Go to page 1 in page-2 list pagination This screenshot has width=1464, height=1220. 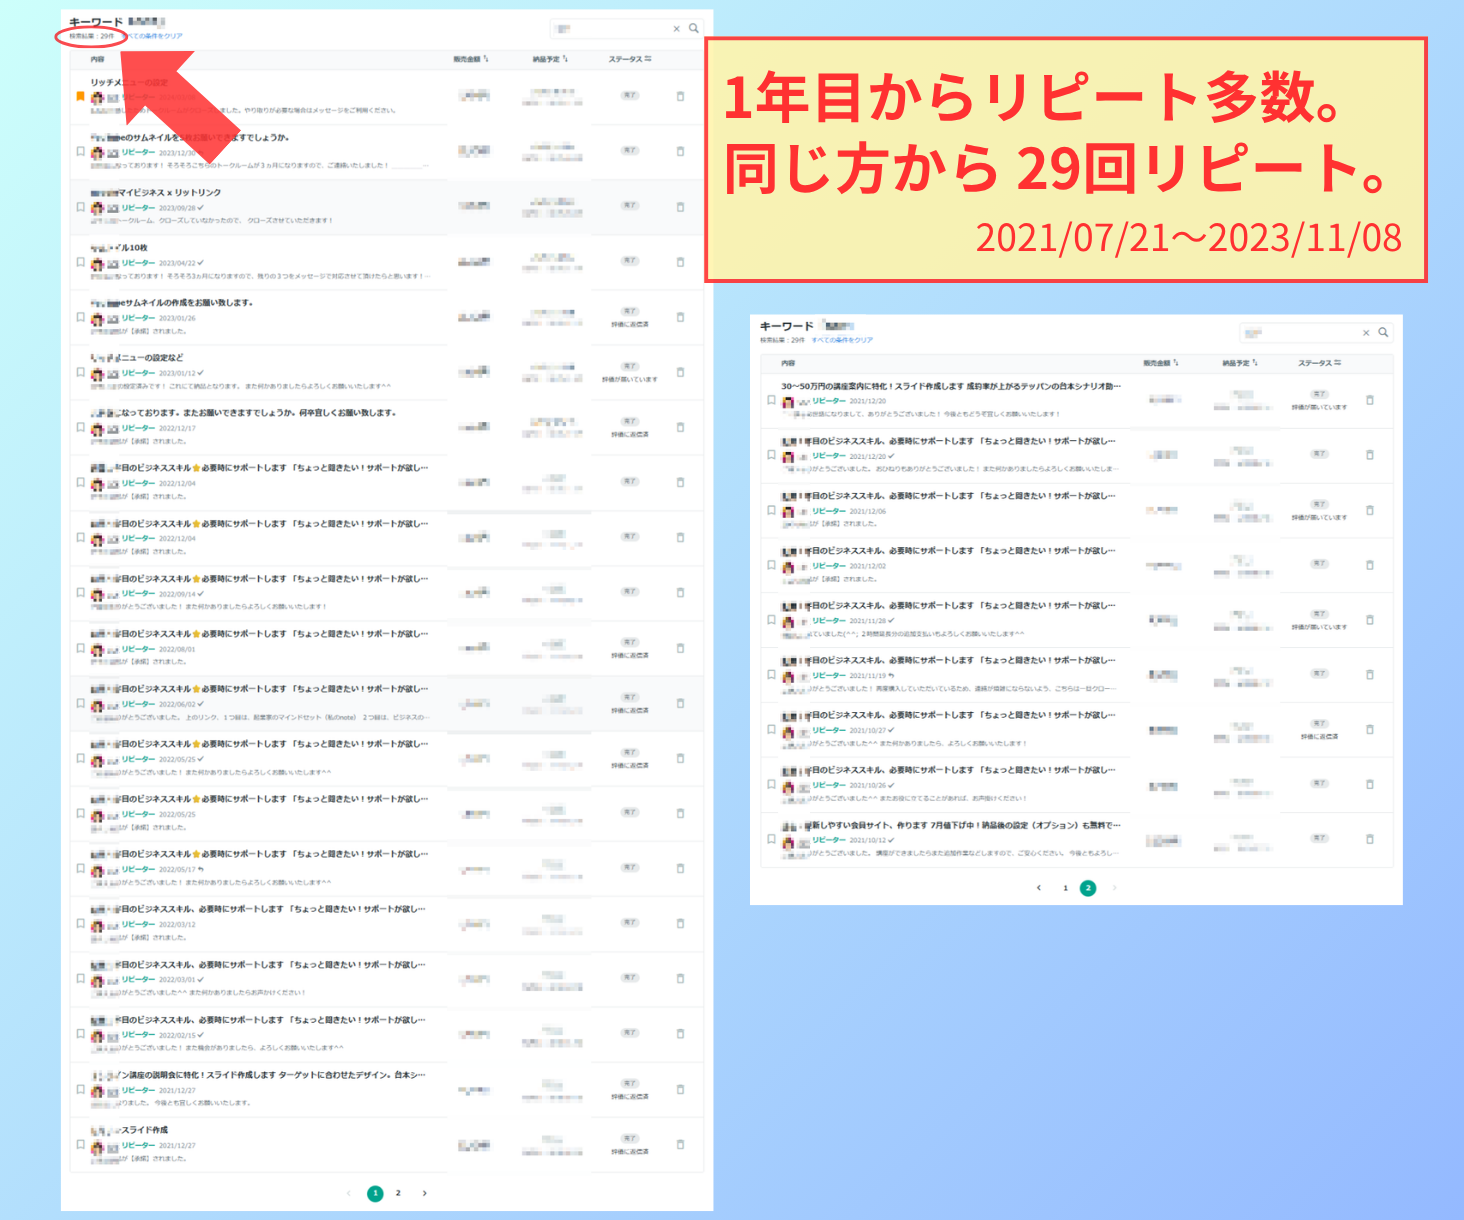(1065, 888)
